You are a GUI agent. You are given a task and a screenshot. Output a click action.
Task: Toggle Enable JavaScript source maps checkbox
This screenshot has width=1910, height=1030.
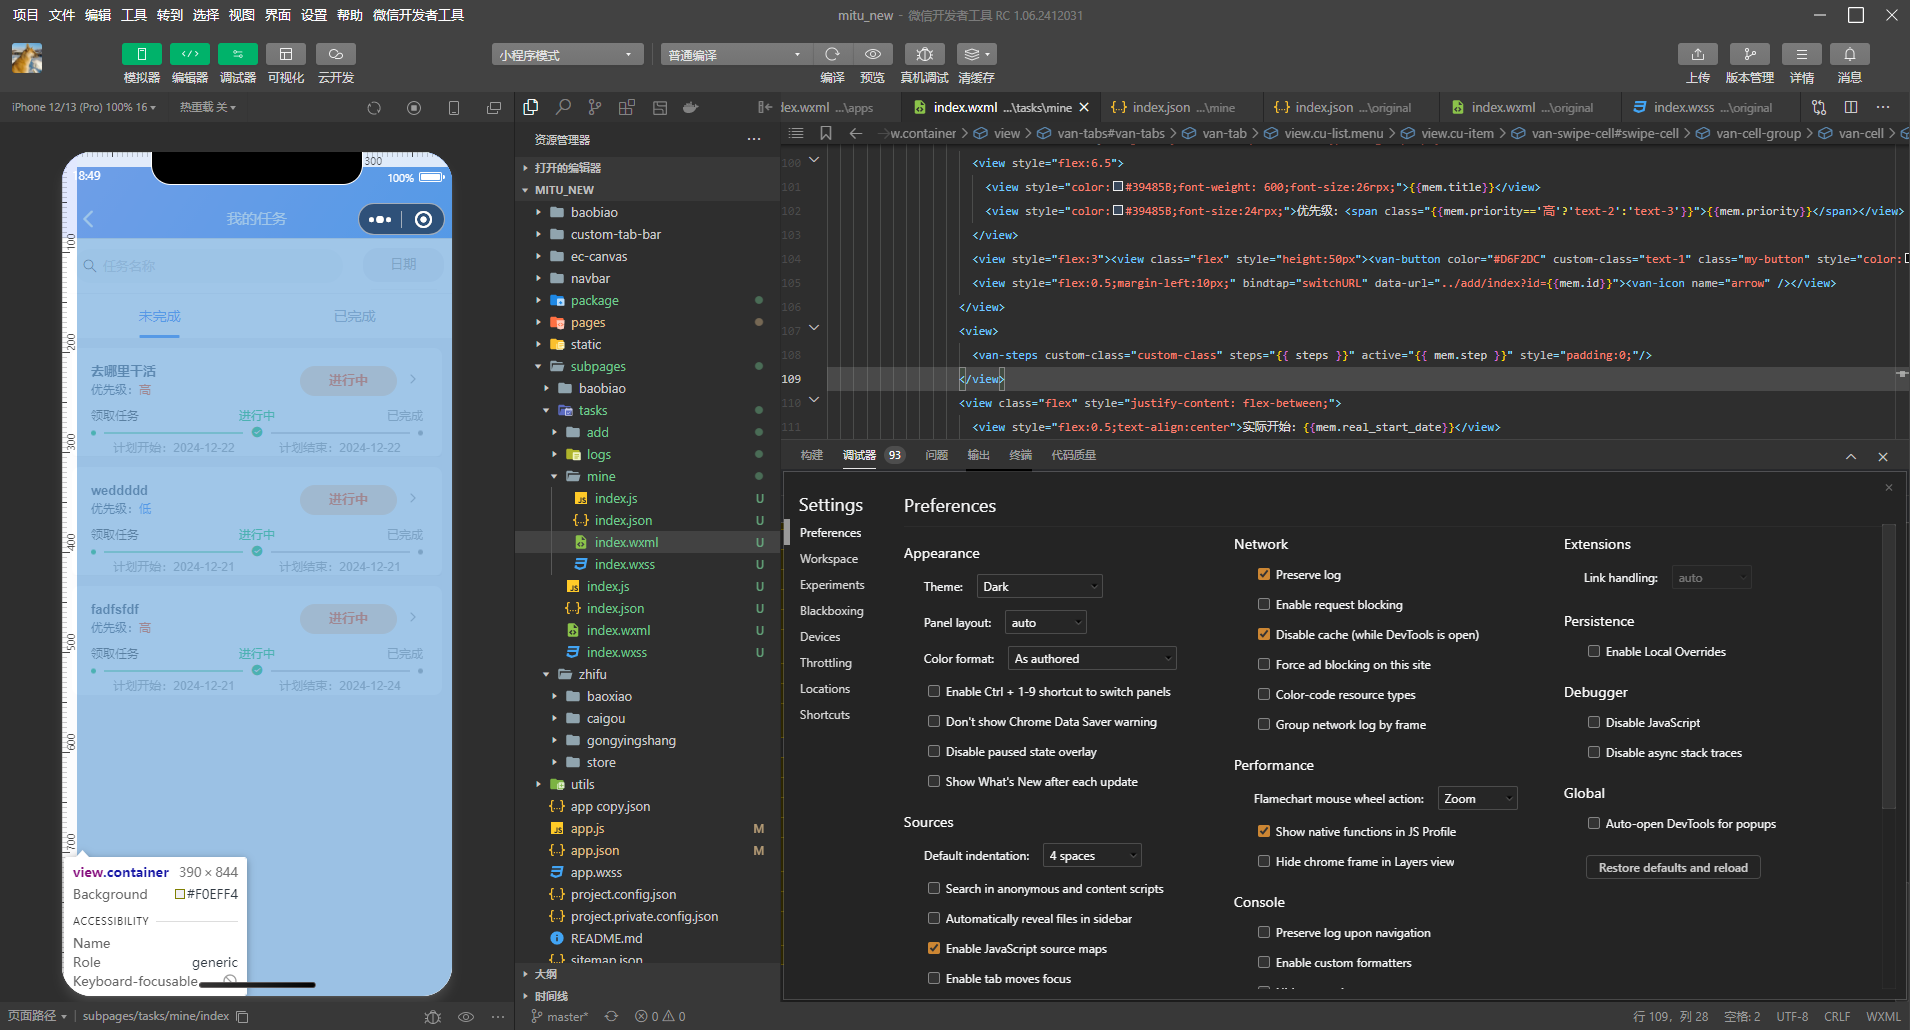(x=934, y=949)
